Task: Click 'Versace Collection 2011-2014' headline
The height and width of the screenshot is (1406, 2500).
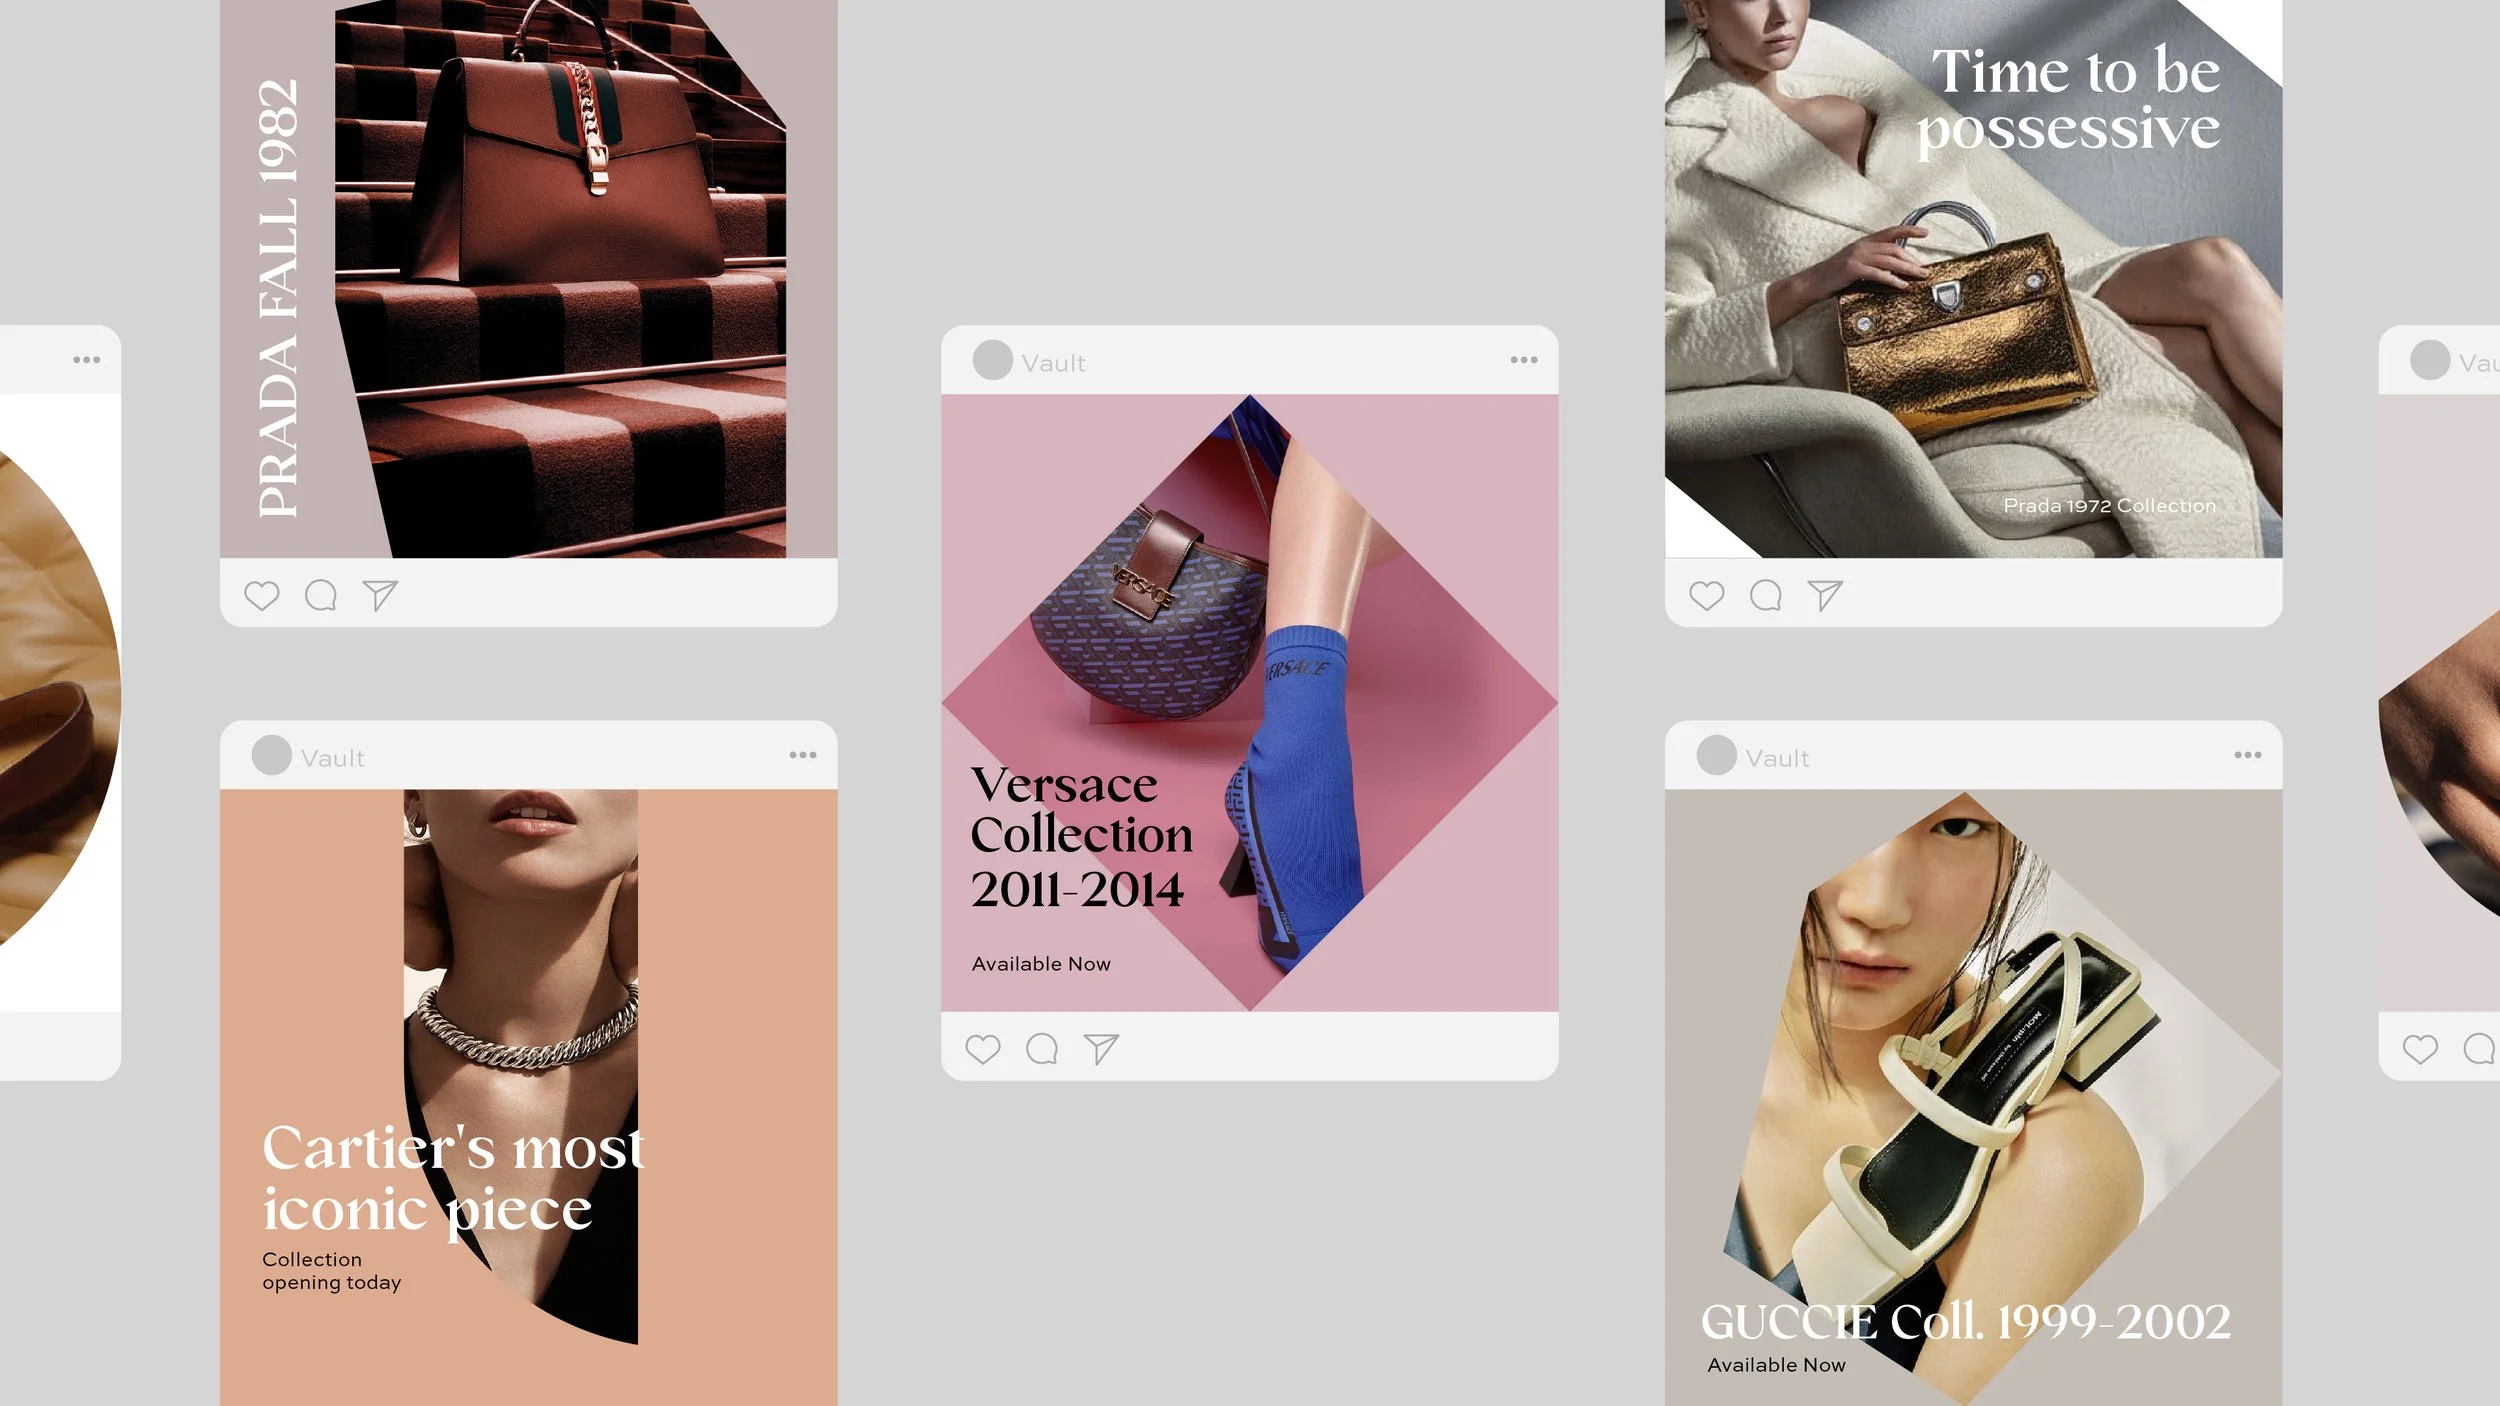Action: coord(1081,838)
